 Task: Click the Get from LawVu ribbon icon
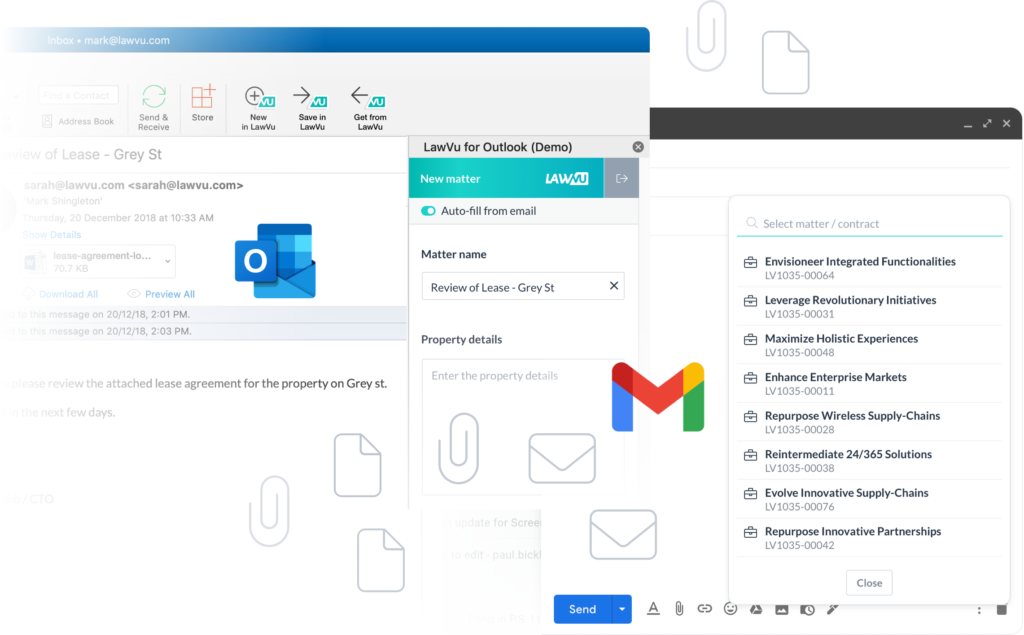click(370, 108)
